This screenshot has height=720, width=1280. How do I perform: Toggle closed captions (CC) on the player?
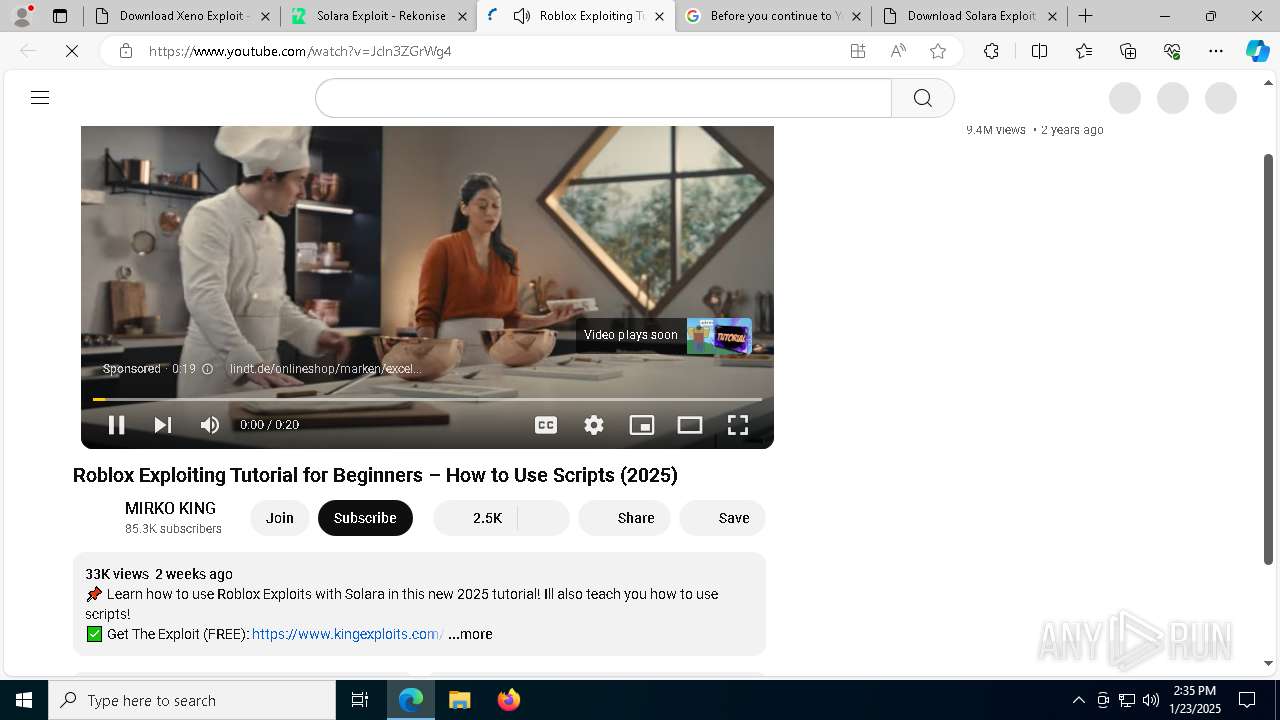546,425
